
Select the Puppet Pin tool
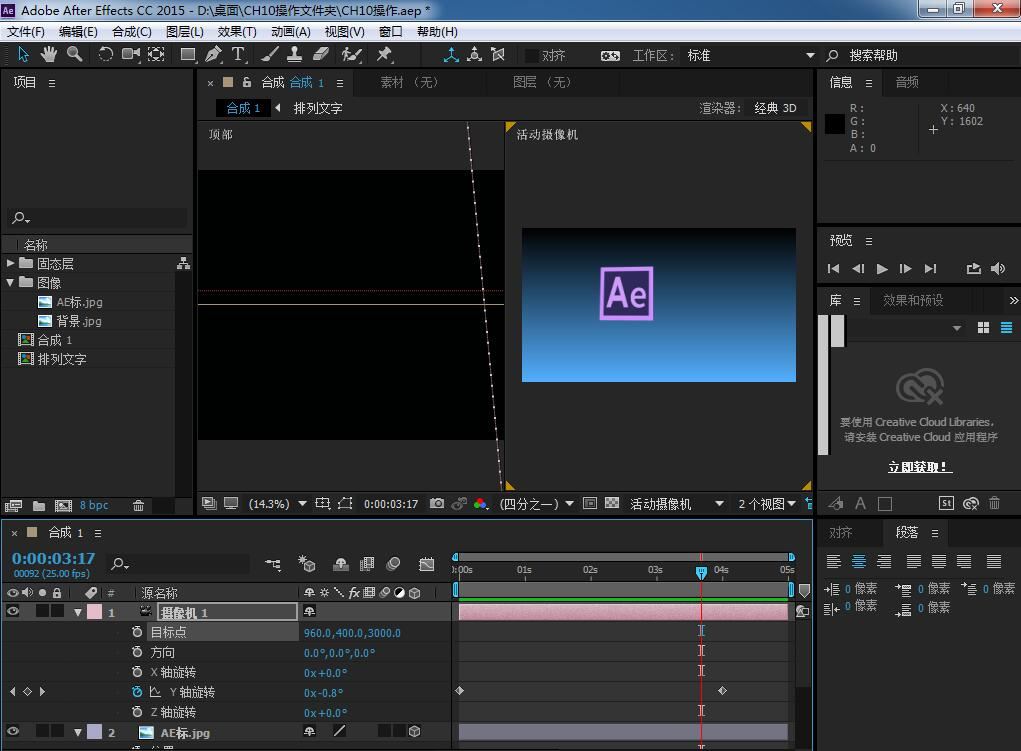384,55
